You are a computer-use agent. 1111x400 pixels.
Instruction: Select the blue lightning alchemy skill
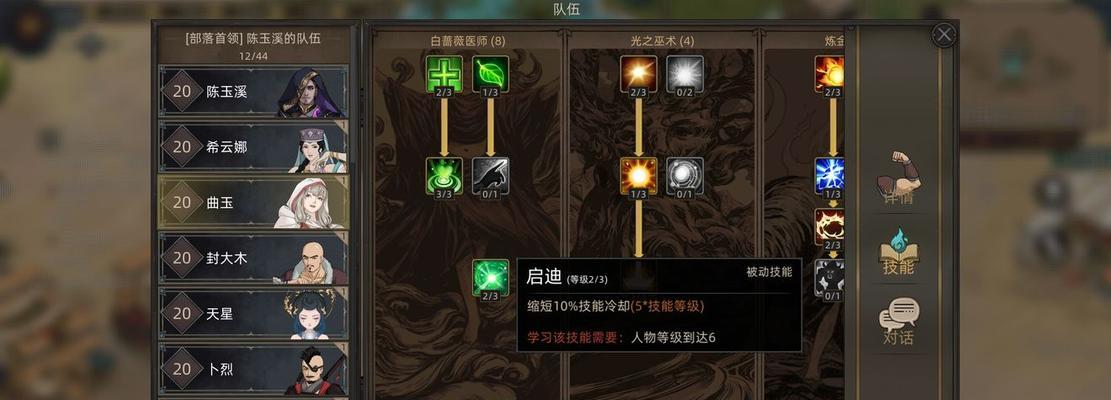pyautogui.click(x=829, y=176)
